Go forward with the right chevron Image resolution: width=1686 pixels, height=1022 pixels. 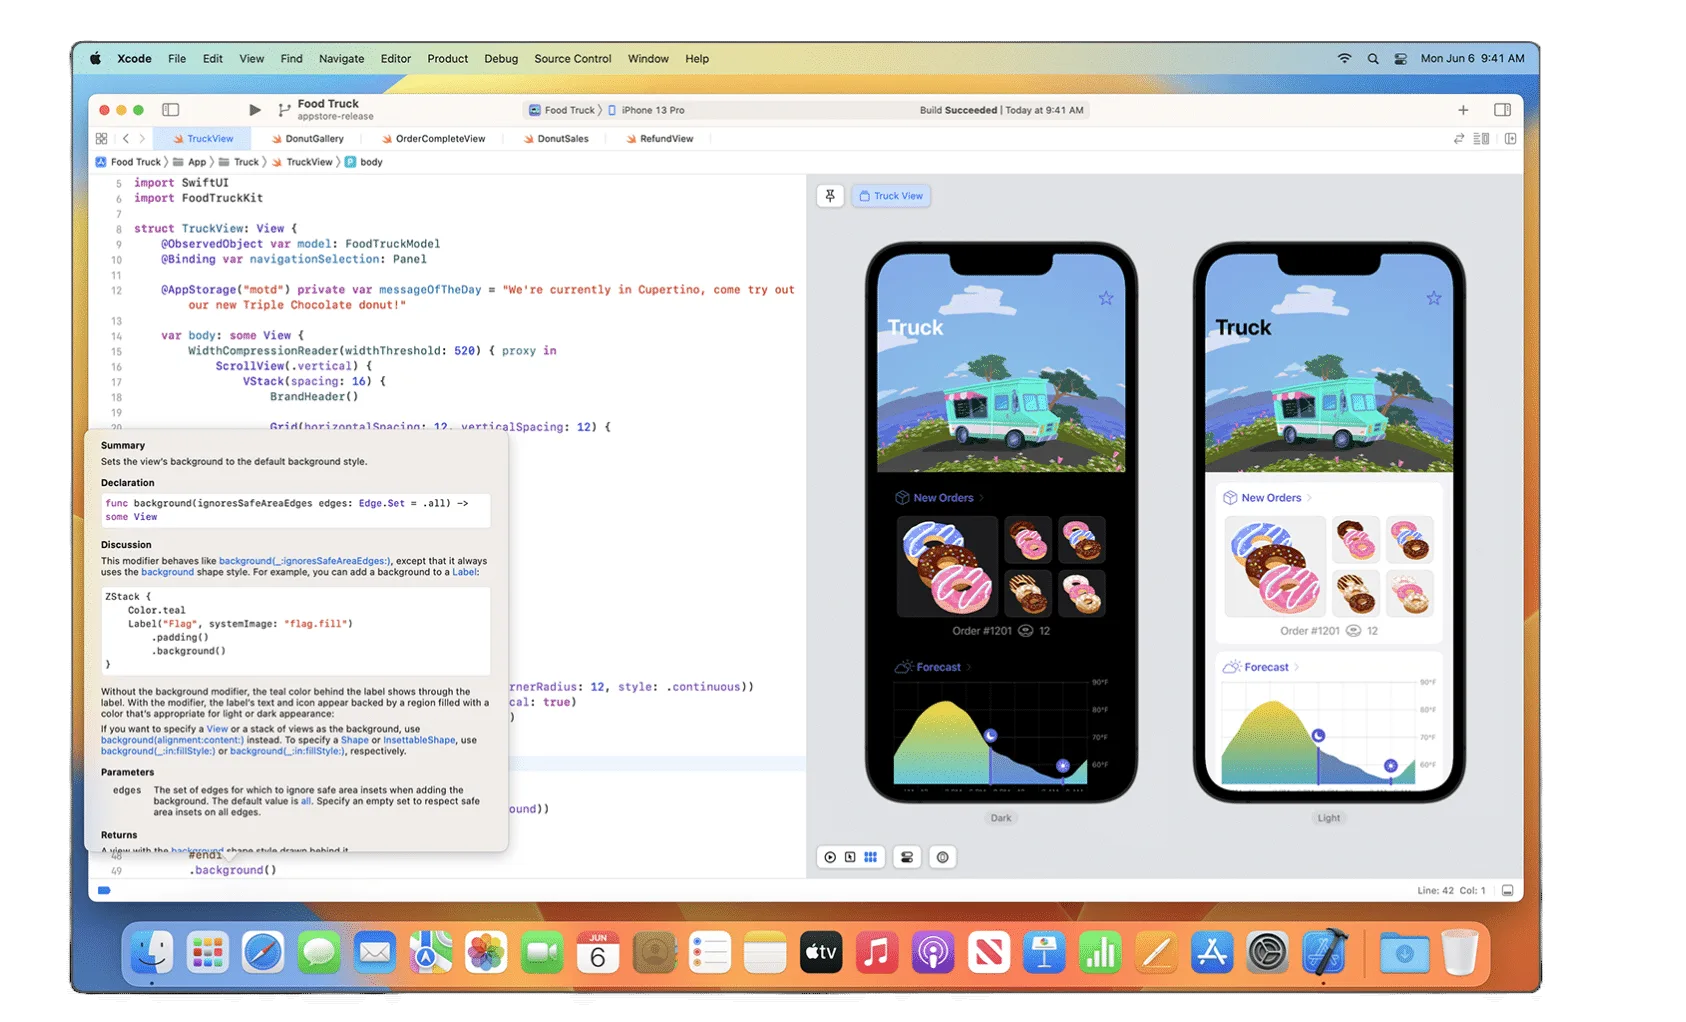point(142,139)
